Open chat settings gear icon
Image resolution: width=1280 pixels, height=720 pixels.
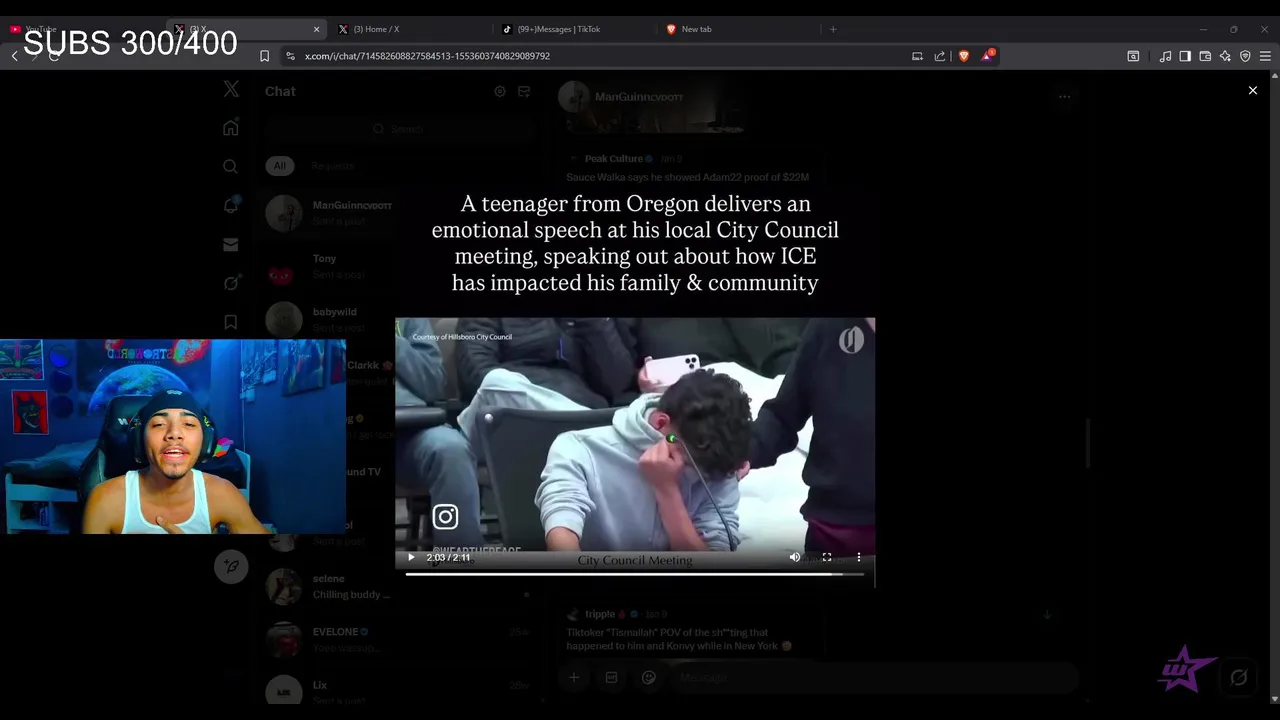coord(500,91)
